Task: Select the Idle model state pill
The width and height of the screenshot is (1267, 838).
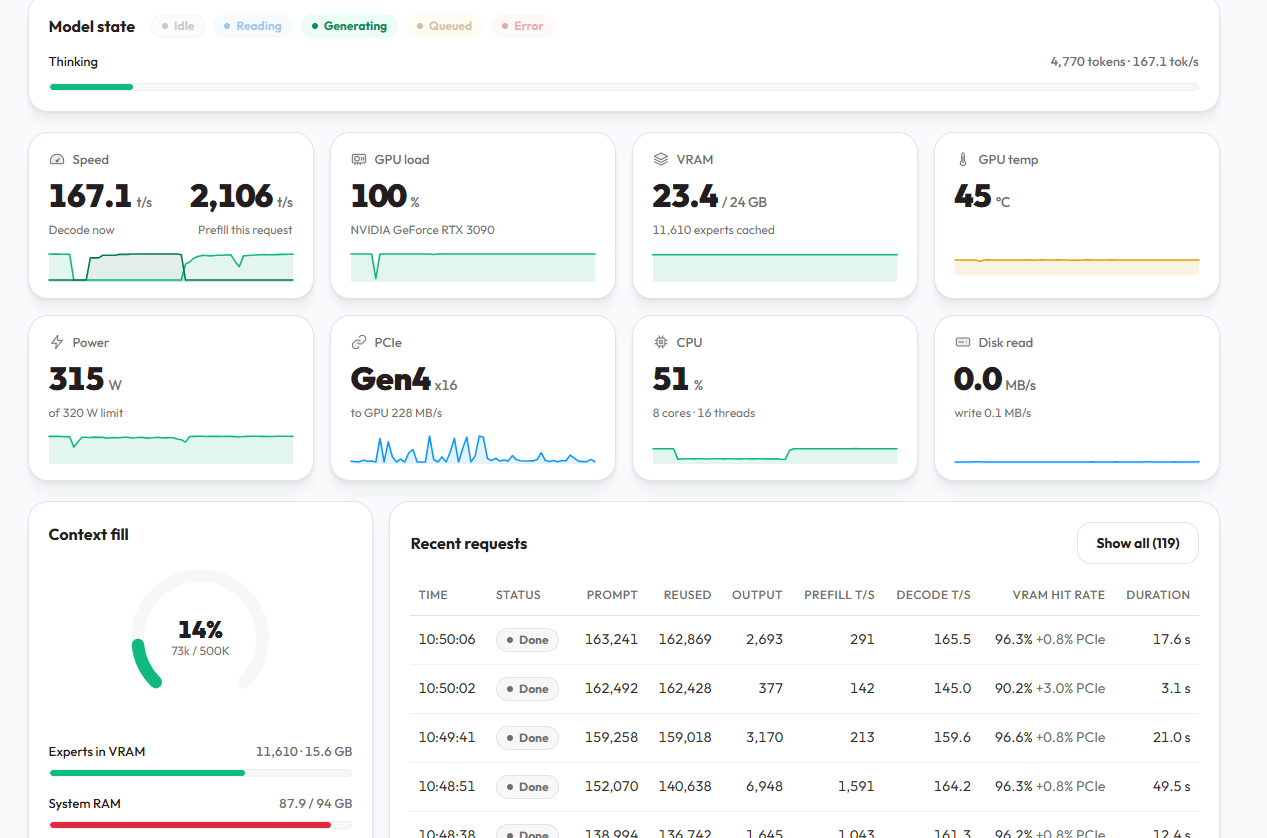Action: pos(177,26)
